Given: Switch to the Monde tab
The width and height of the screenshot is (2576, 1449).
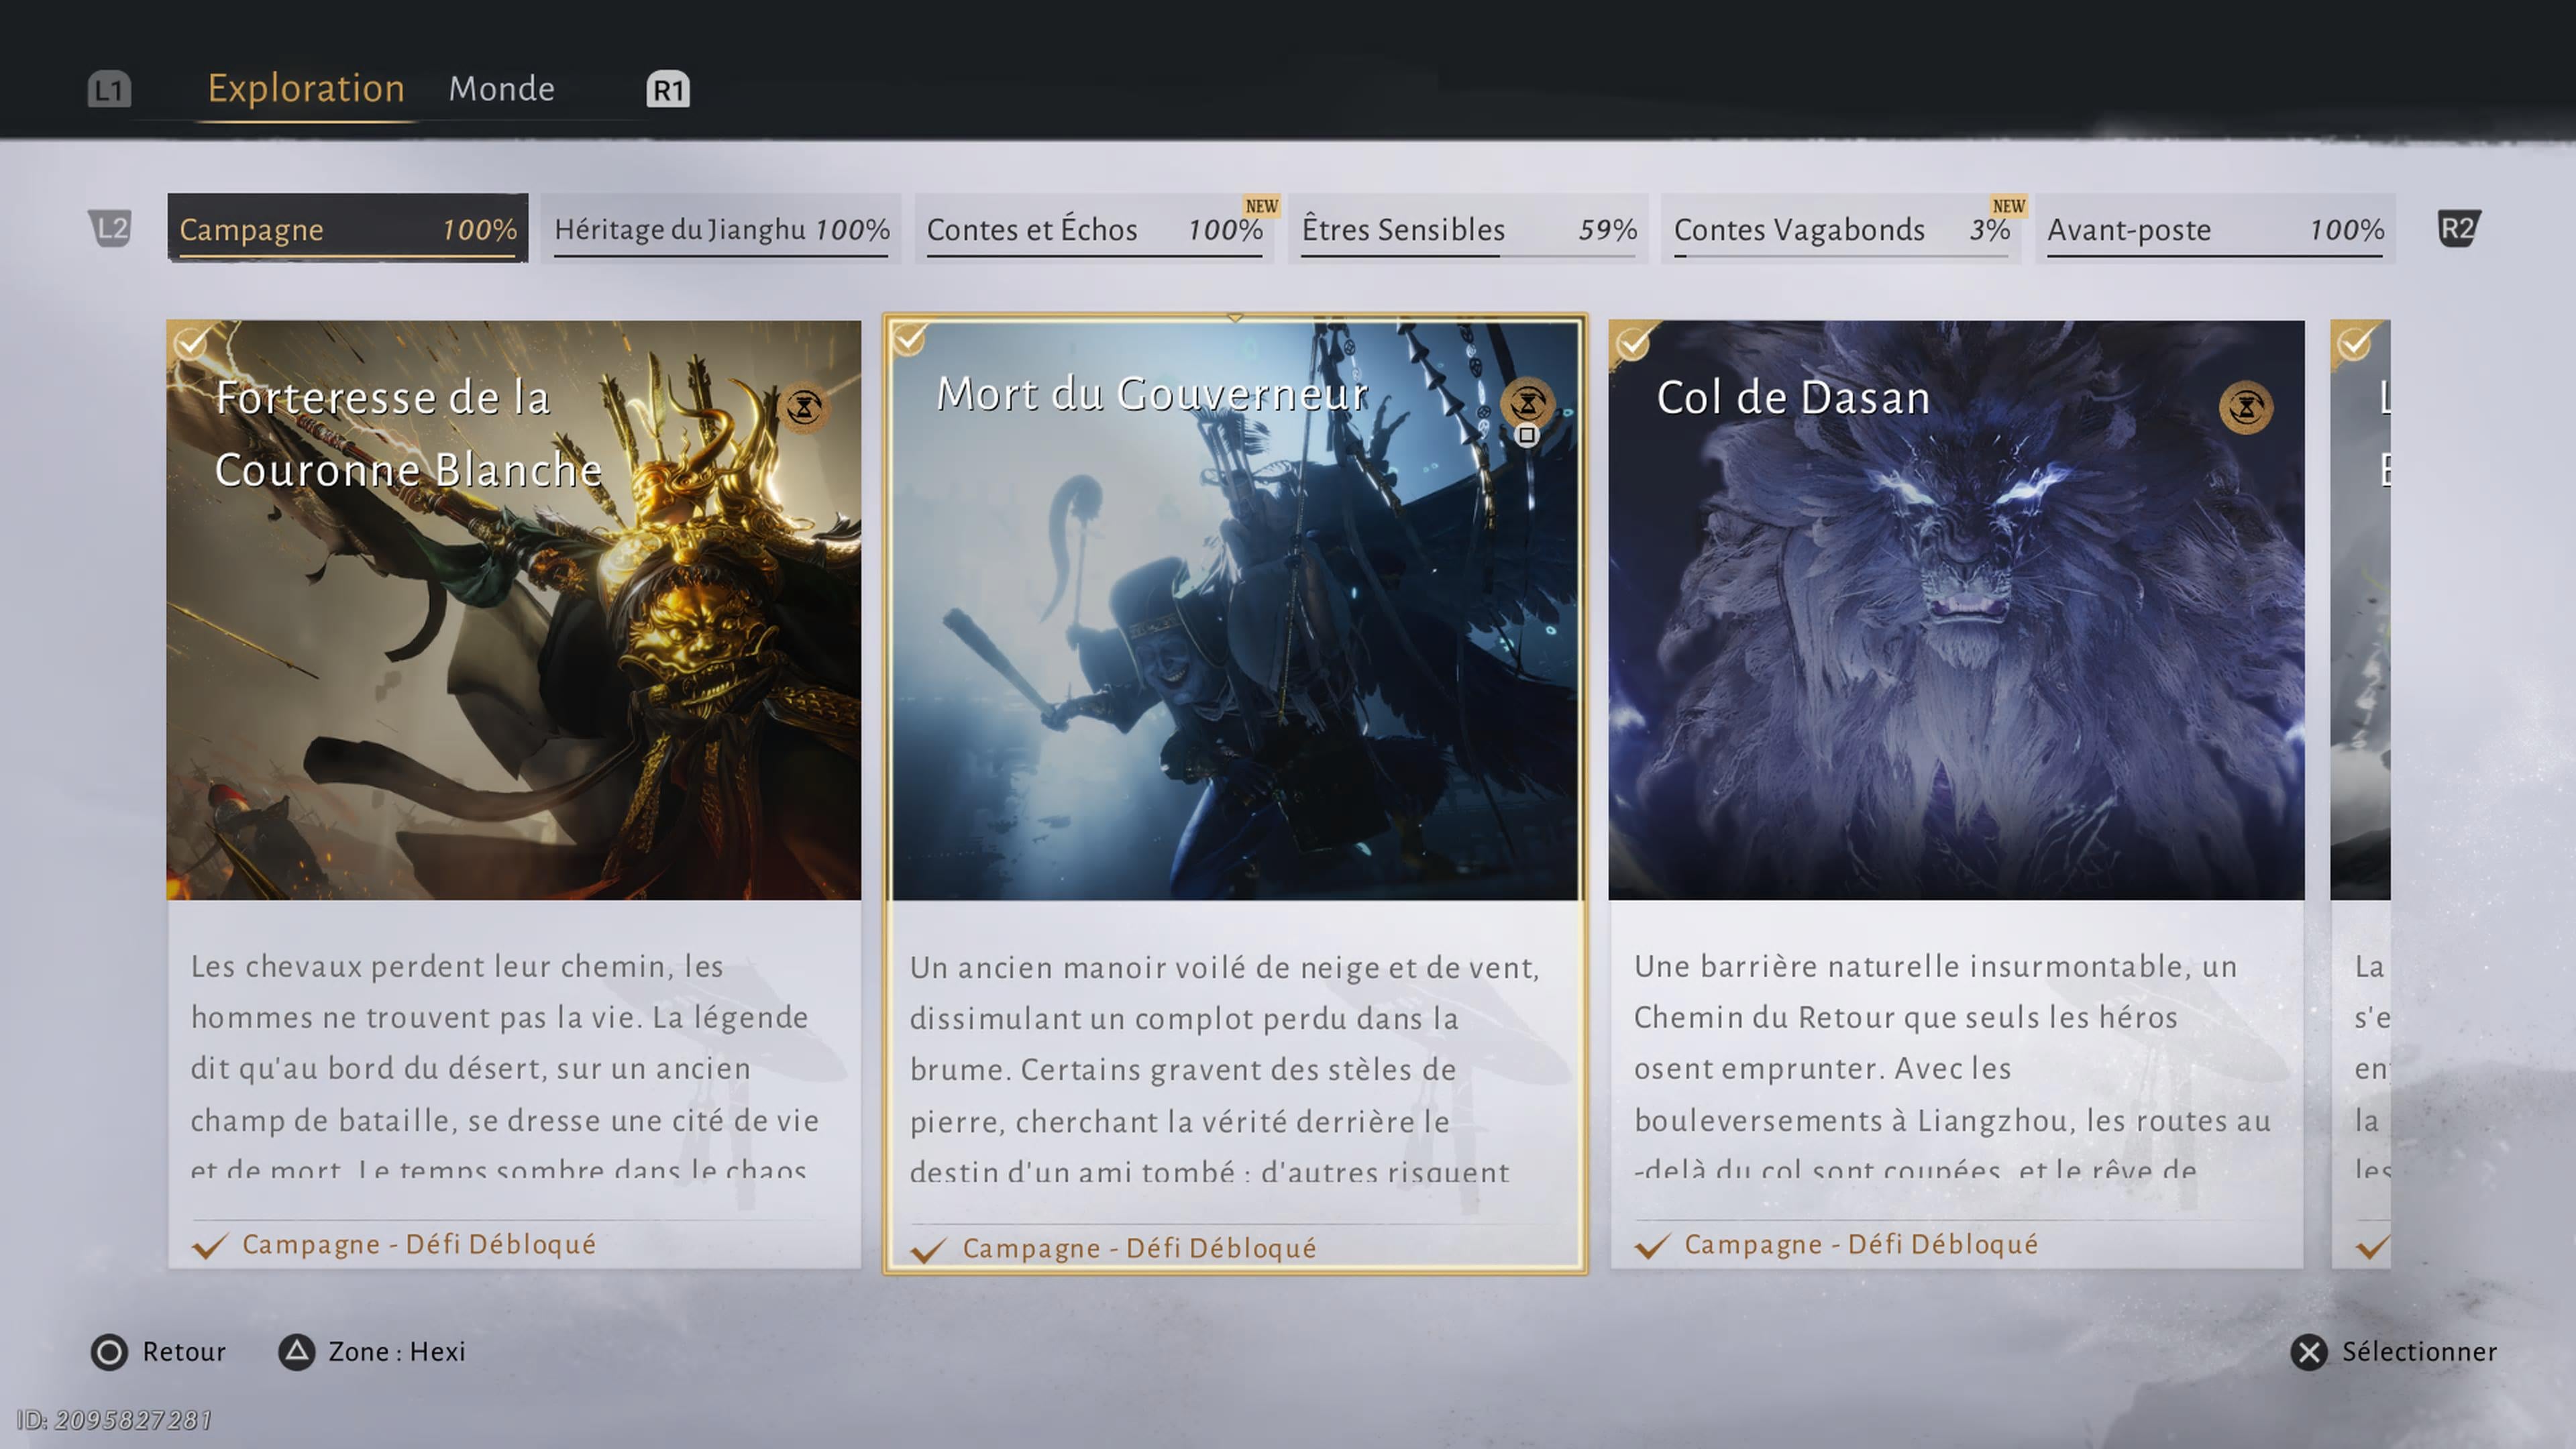Looking at the screenshot, I should coord(501,89).
